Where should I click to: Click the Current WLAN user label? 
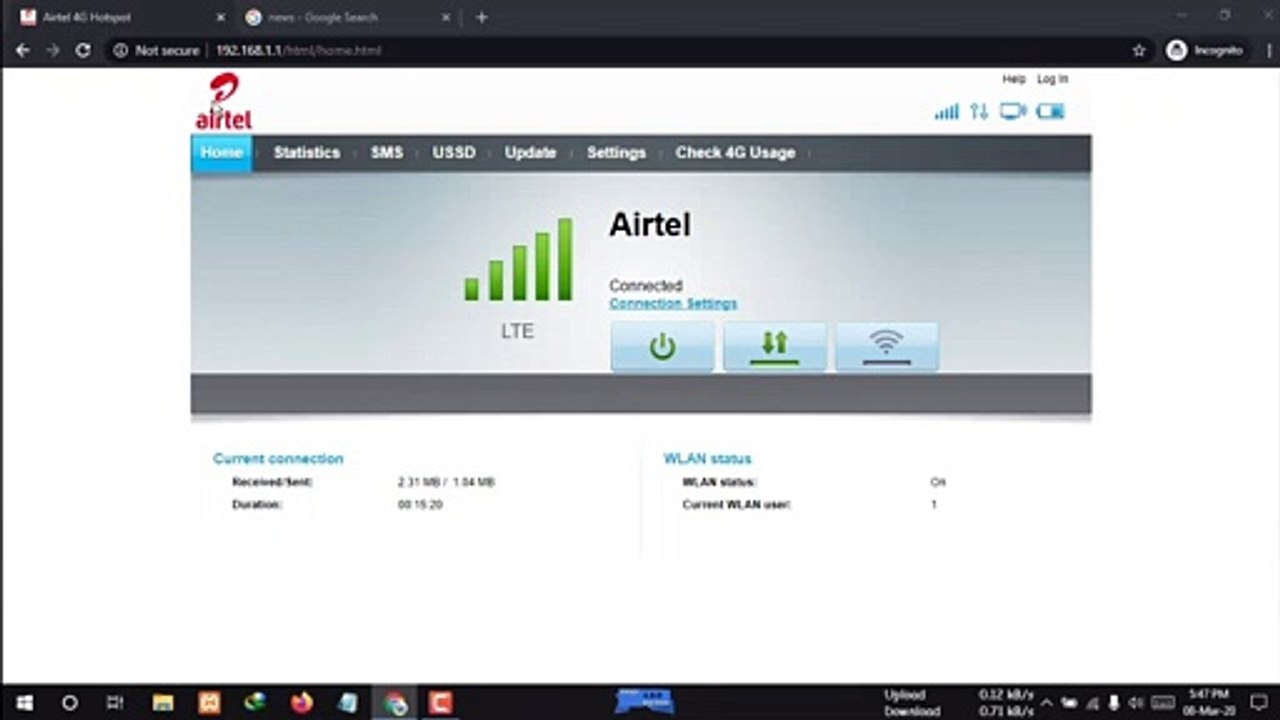pyautogui.click(x=737, y=505)
